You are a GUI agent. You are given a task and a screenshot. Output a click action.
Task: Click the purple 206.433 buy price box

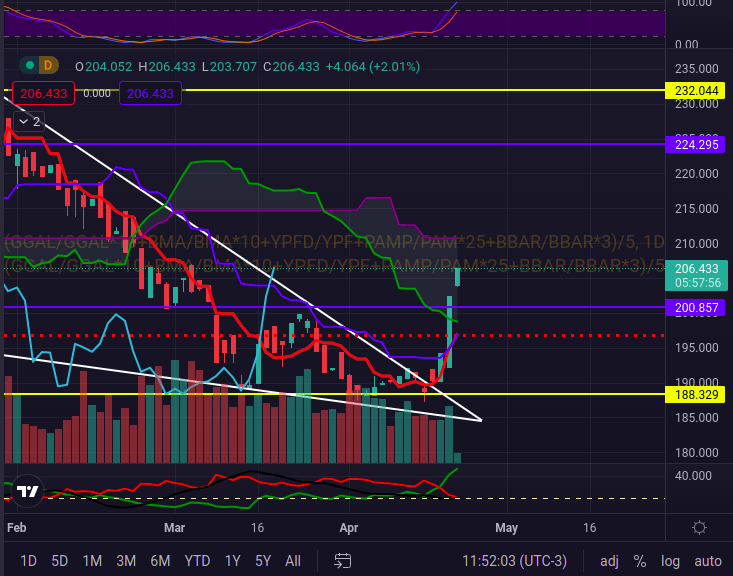pyautogui.click(x=150, y=93)
